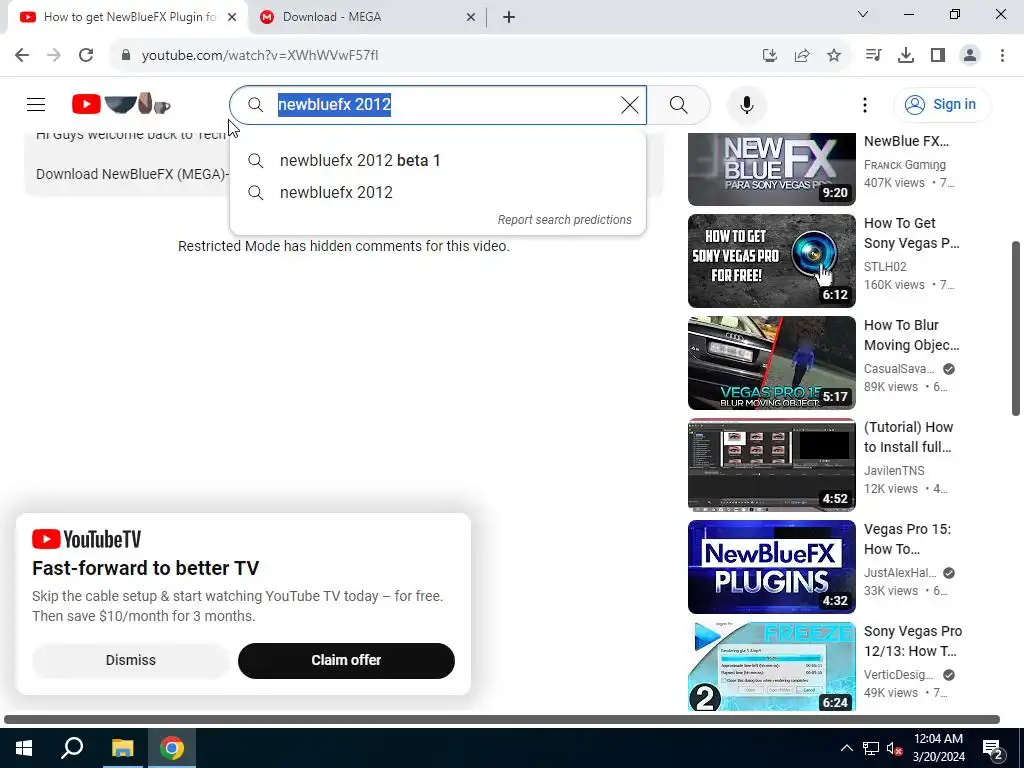The height and width of the screenshot is (768, 1024).
Task: Click the STLH02 channel name
Action: 885,266
